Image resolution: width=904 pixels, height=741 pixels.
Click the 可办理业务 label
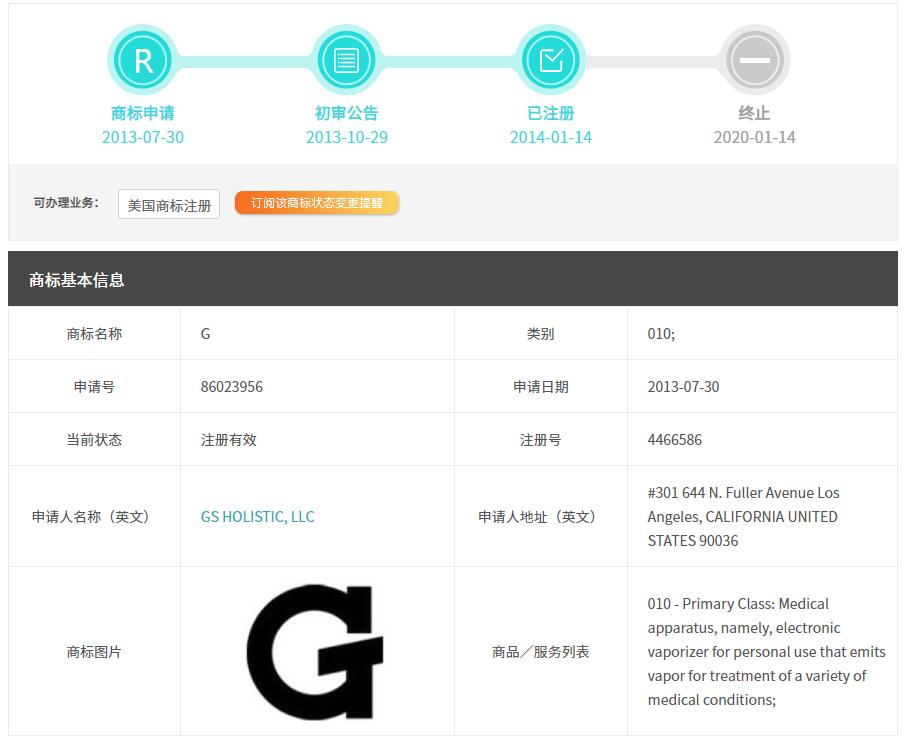(x=66, y=203)
